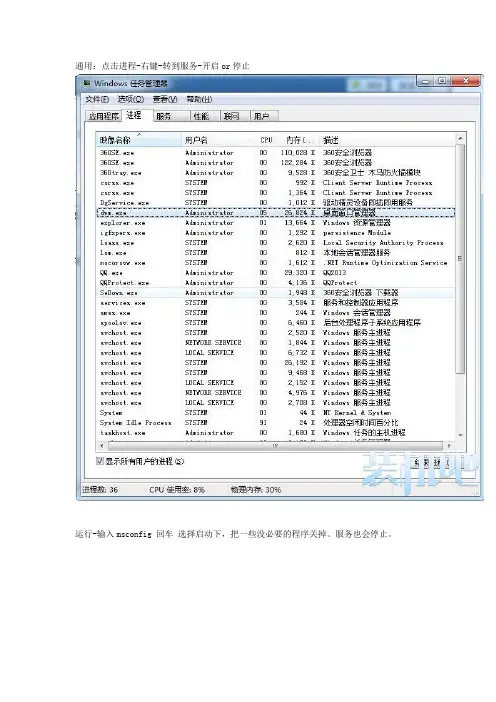Select the mscorsvw.exe process row

pos(276,263)
